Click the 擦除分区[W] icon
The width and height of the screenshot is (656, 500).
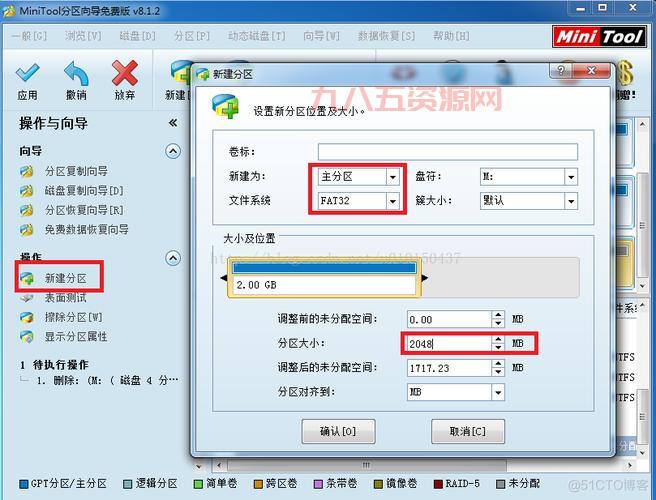(26, 317)
